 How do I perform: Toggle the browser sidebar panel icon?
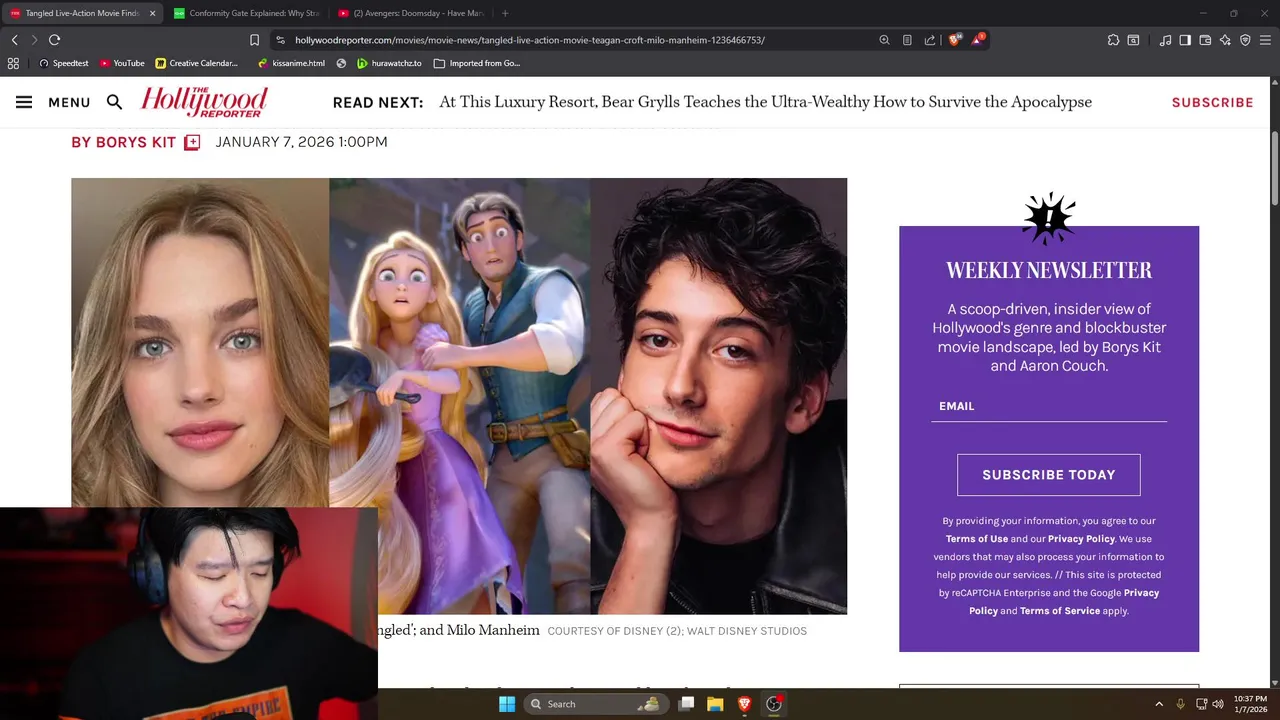(1185, 40)
